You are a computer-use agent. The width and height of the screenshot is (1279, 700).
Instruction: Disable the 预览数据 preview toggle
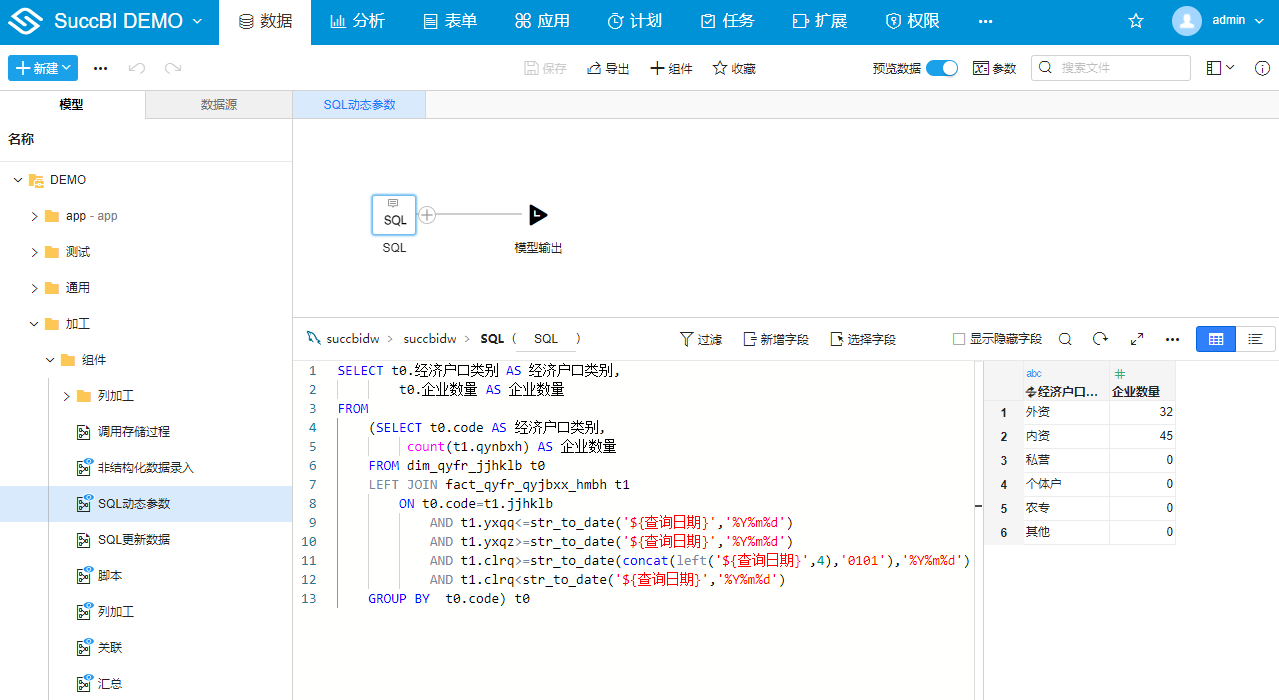938,68
